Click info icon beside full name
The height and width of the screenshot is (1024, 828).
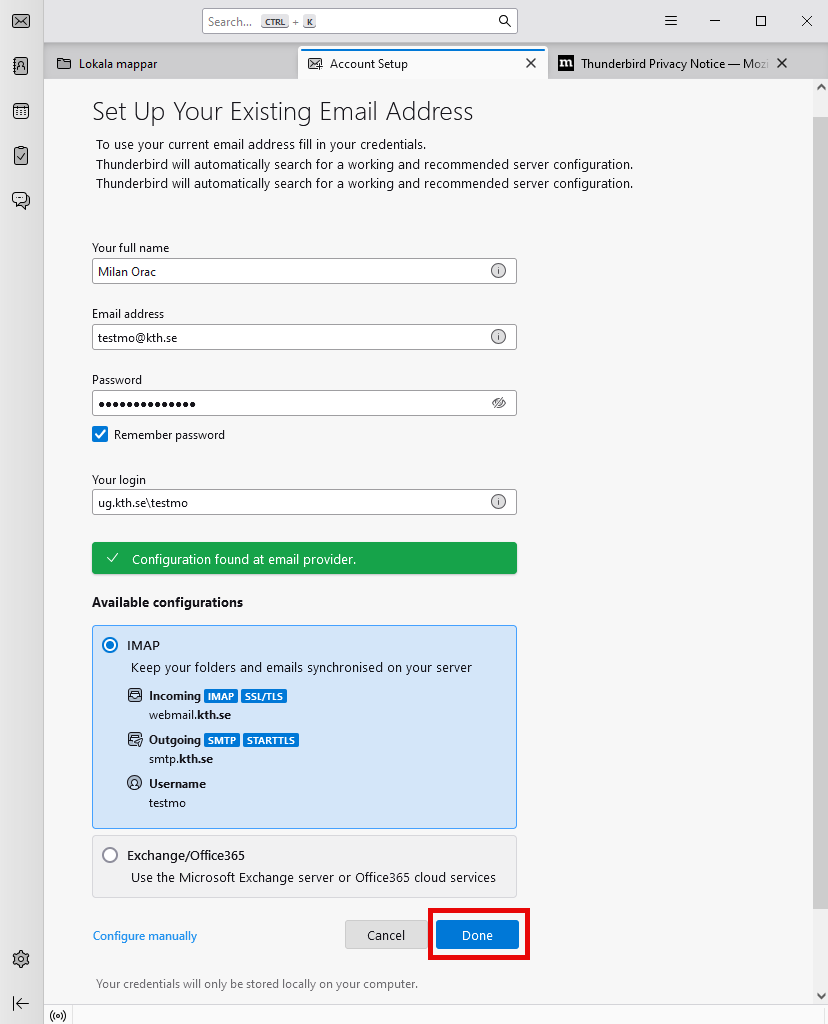click(x=498, y=271)
